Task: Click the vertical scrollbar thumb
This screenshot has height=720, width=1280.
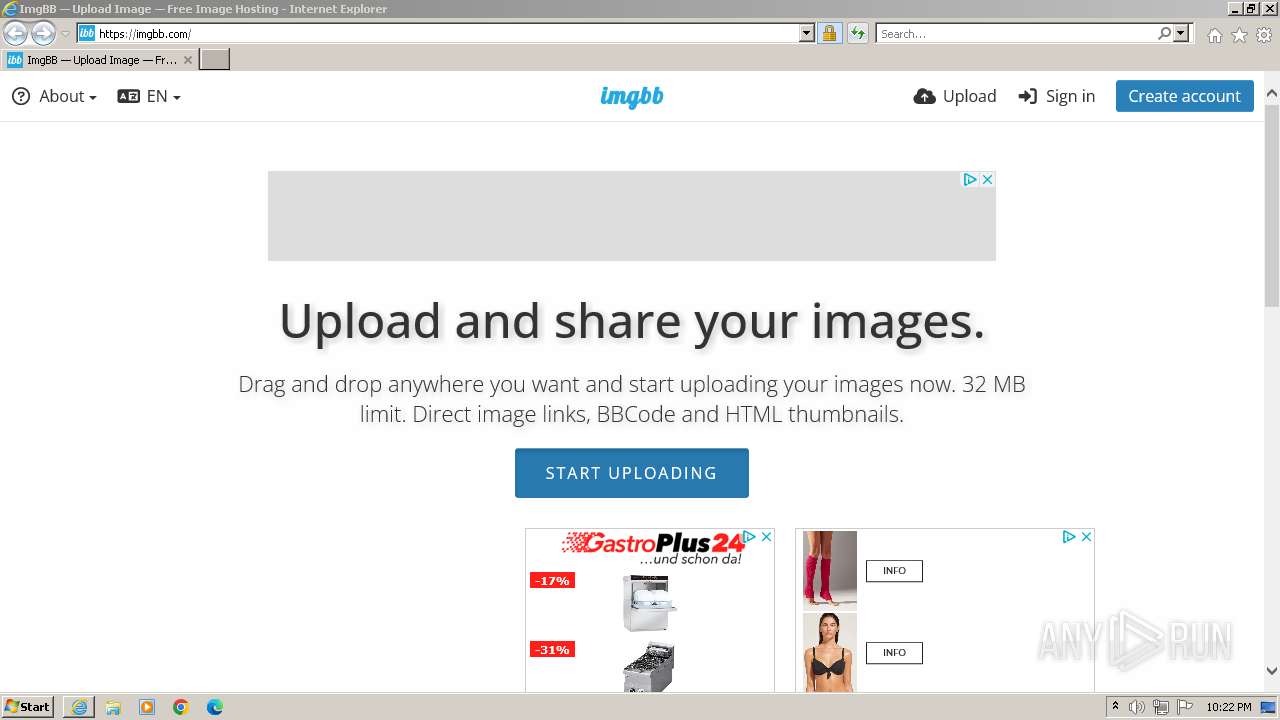Action: (x=1272, y=205)
